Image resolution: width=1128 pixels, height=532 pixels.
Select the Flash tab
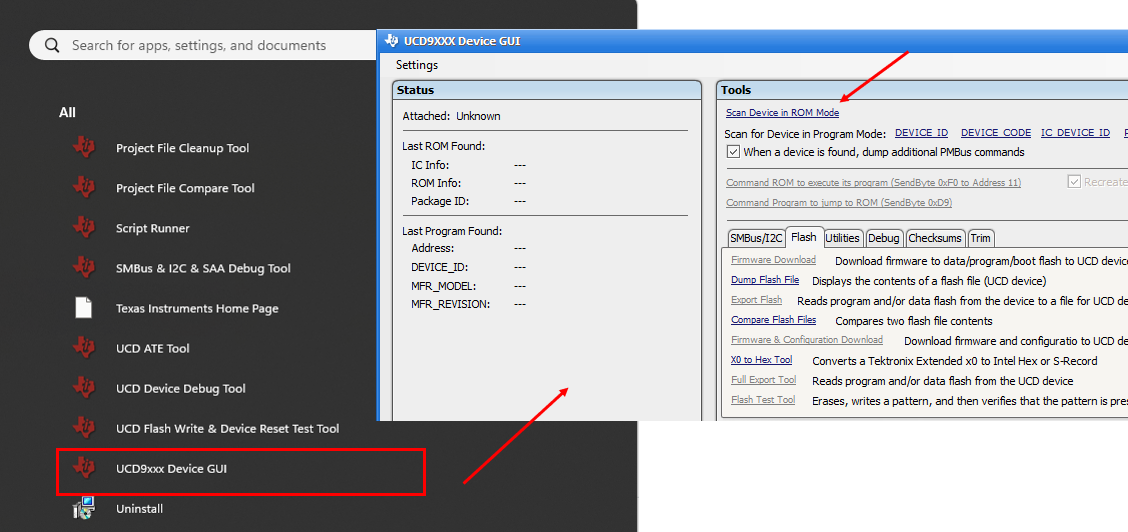point(804,237)
